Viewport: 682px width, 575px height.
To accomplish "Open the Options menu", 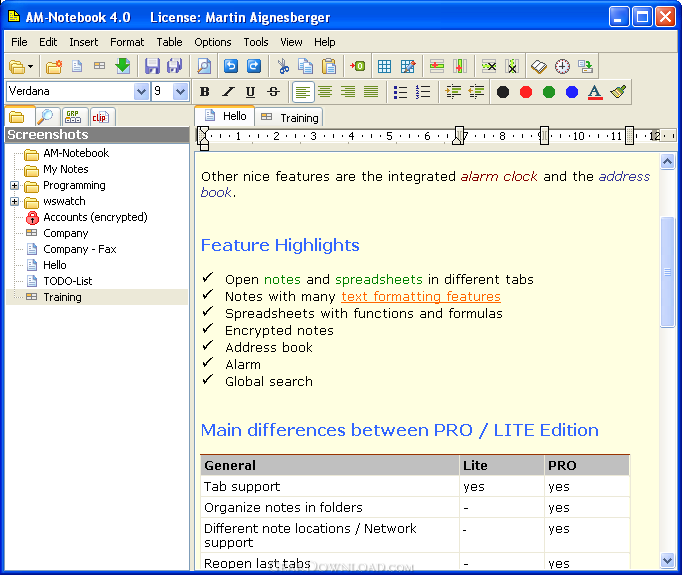I will [x=213, y=42].
